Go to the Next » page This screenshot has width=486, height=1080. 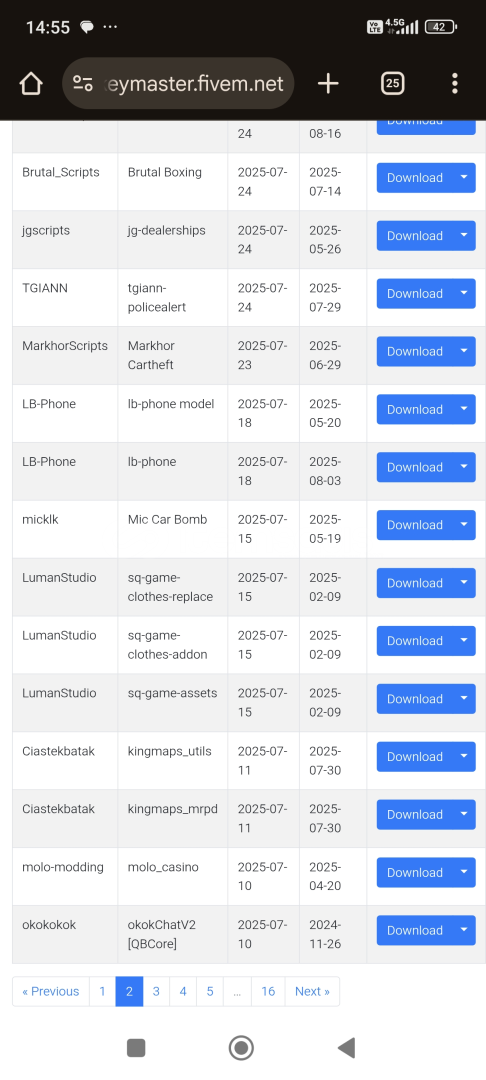[312, 991]
